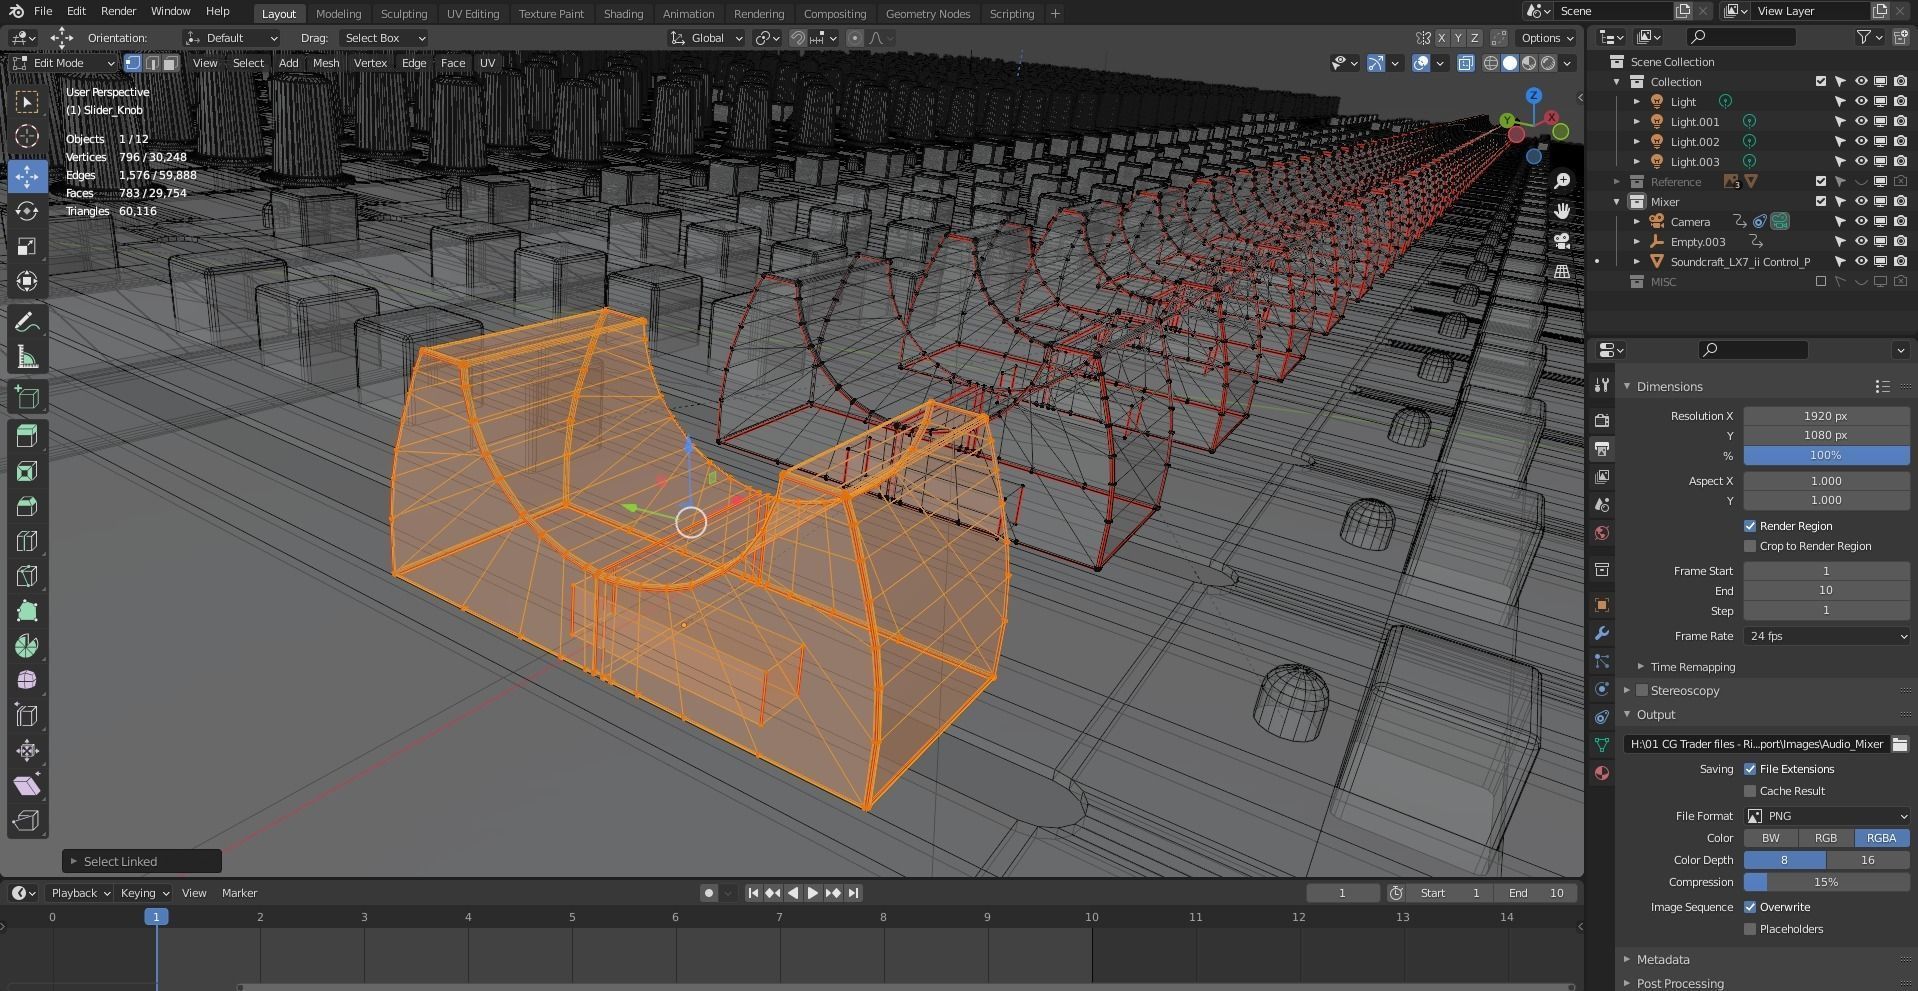The image size is (1918, 991).
Task: Activate the Shear tool
Action: tap(27, 786)
